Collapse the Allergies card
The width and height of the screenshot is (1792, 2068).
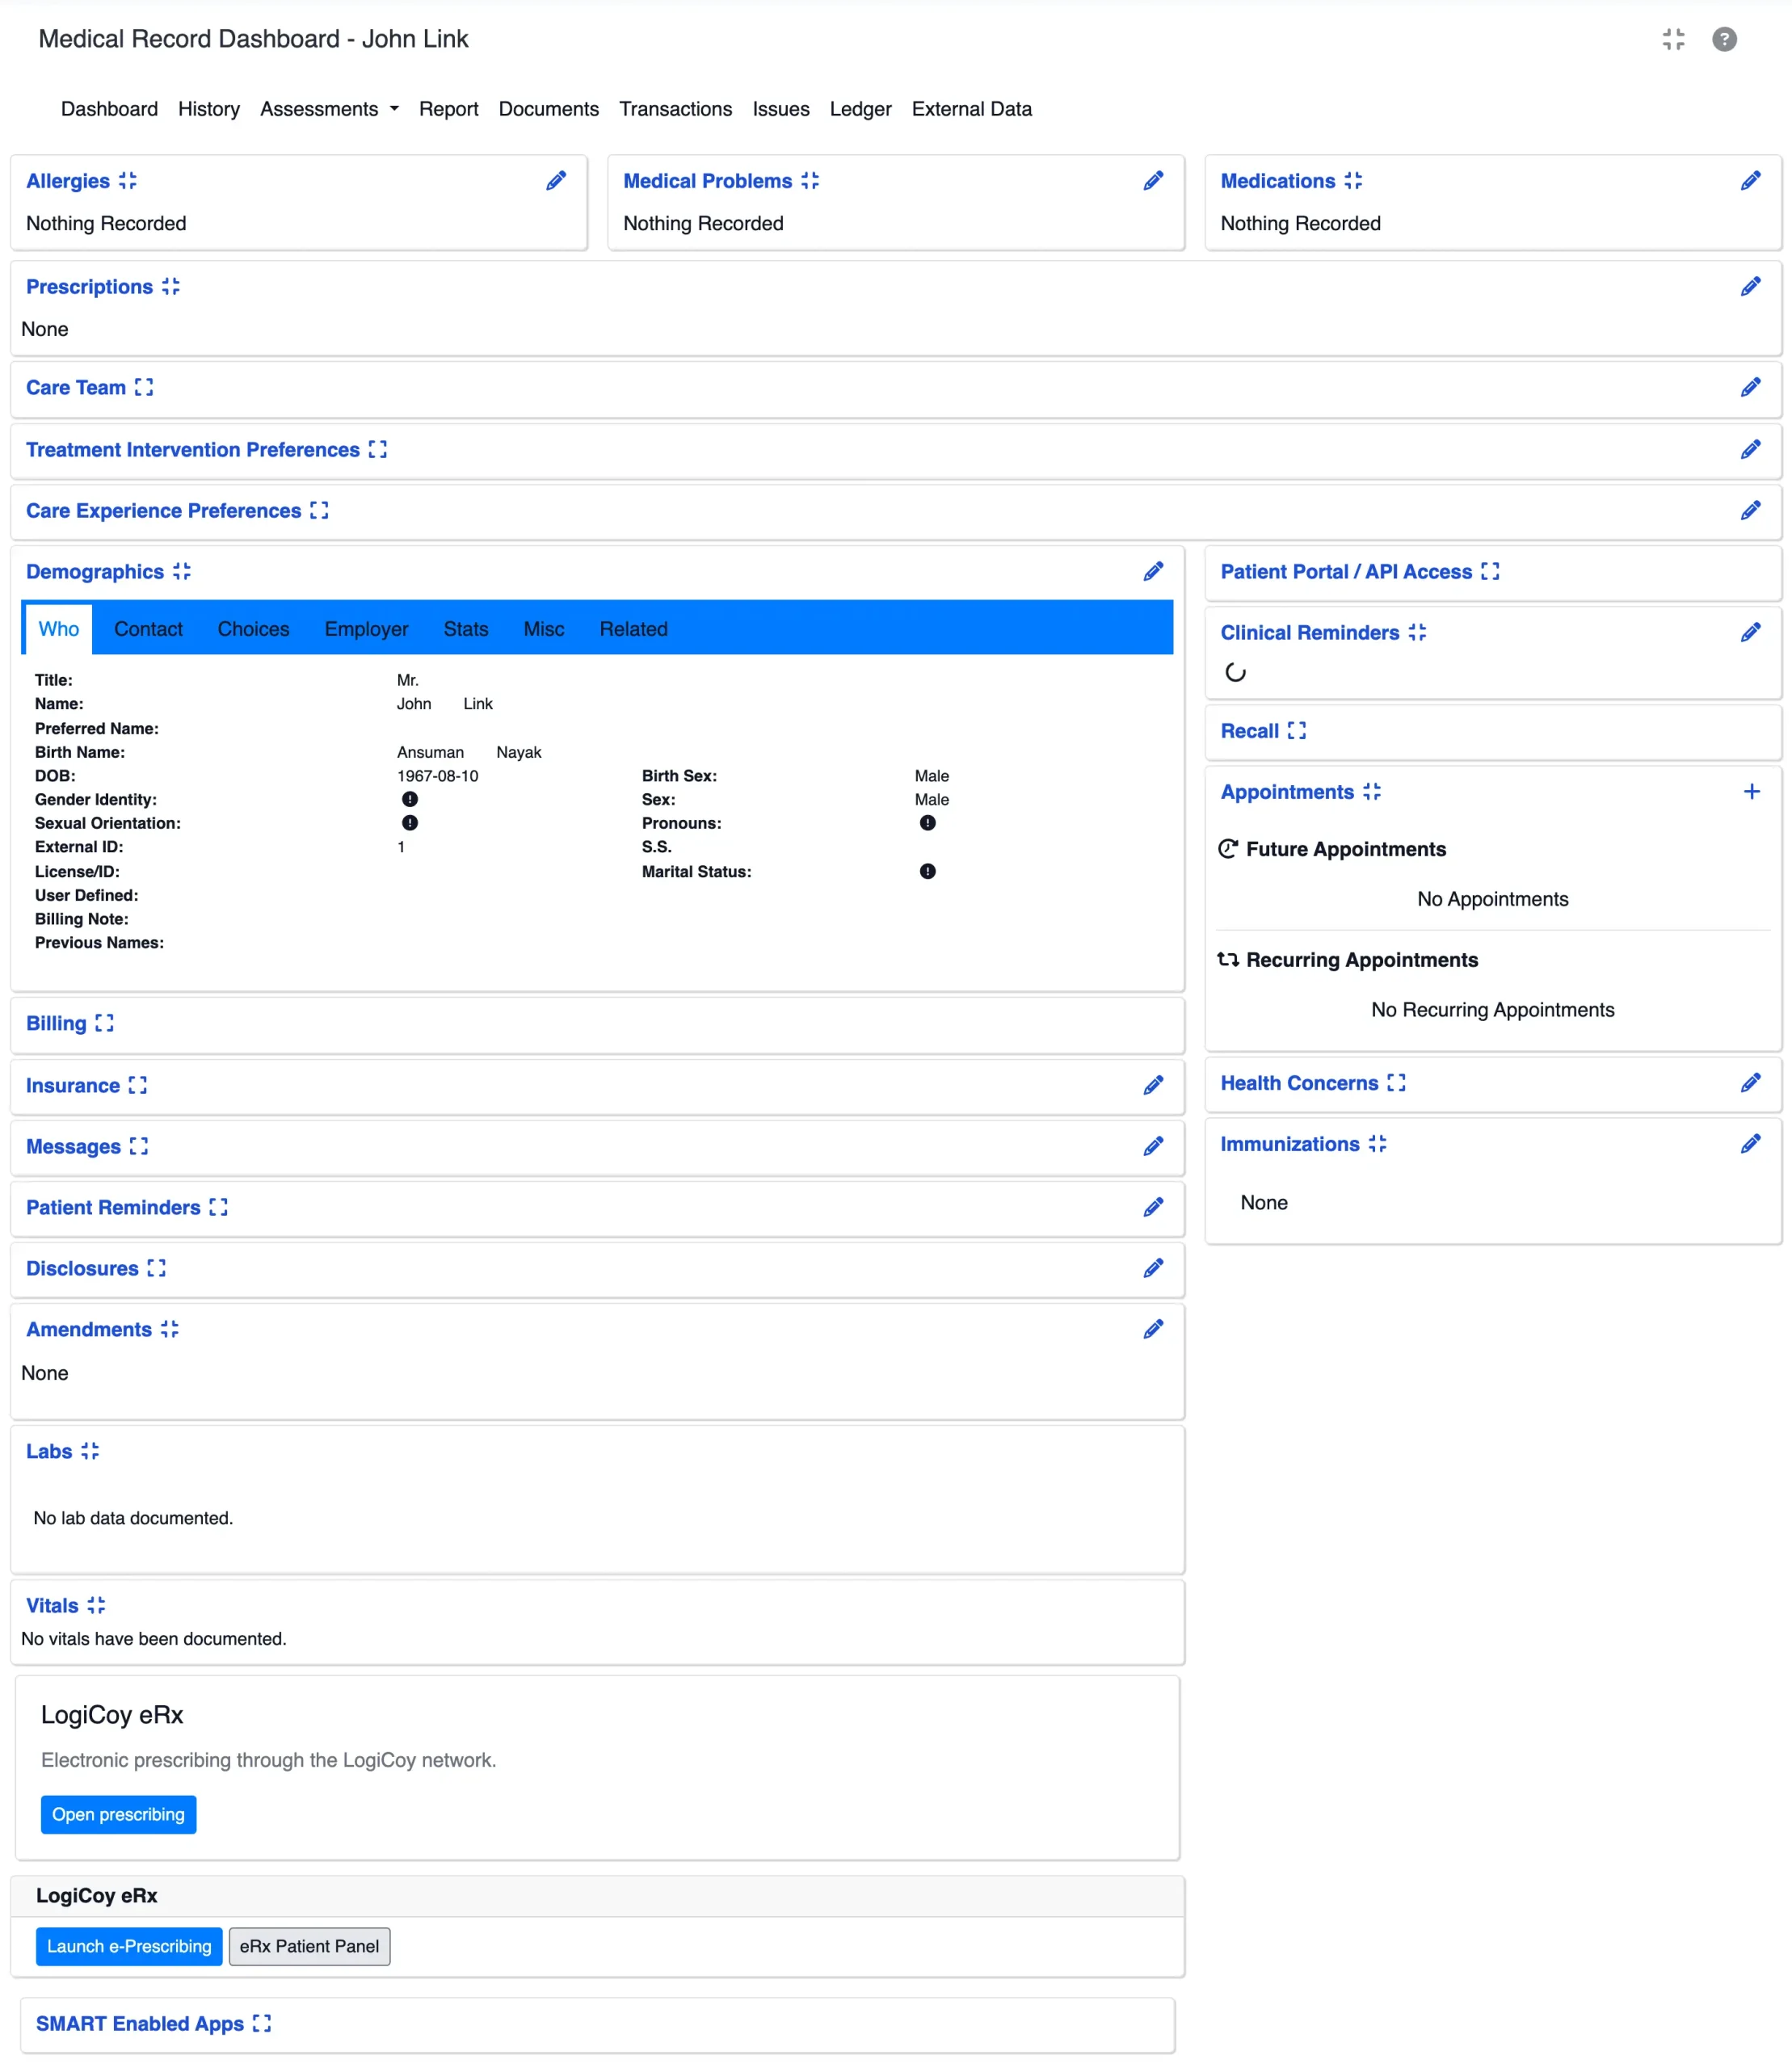click(x=128, y=181)
